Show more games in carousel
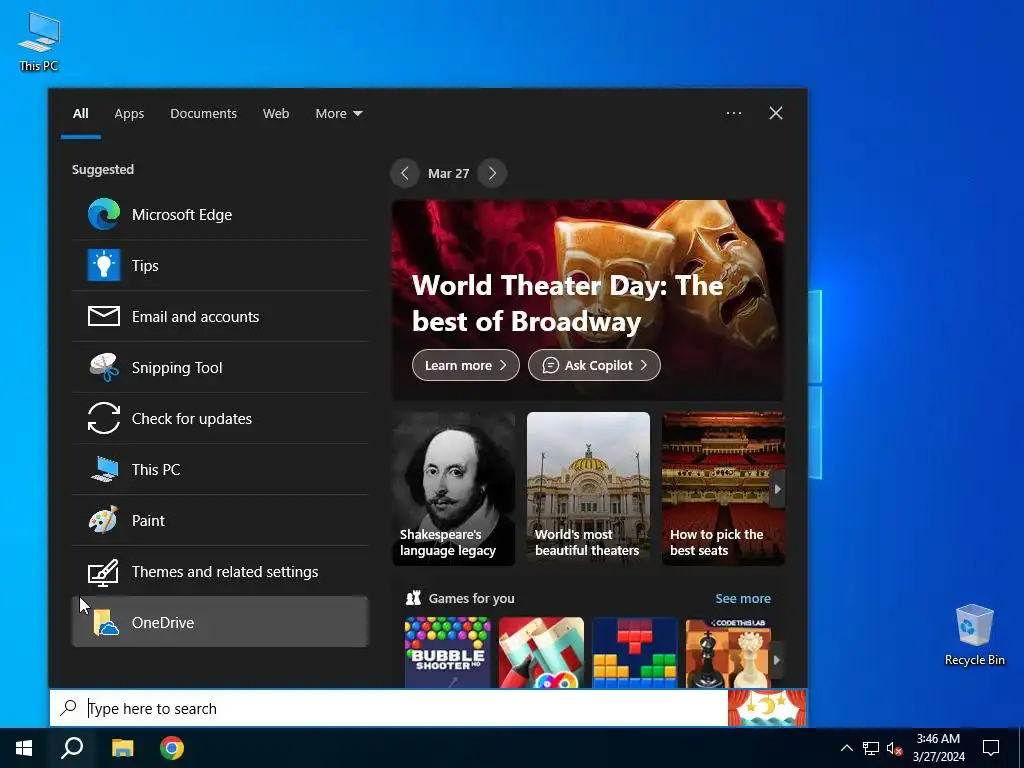 click(x=776, y=660)
